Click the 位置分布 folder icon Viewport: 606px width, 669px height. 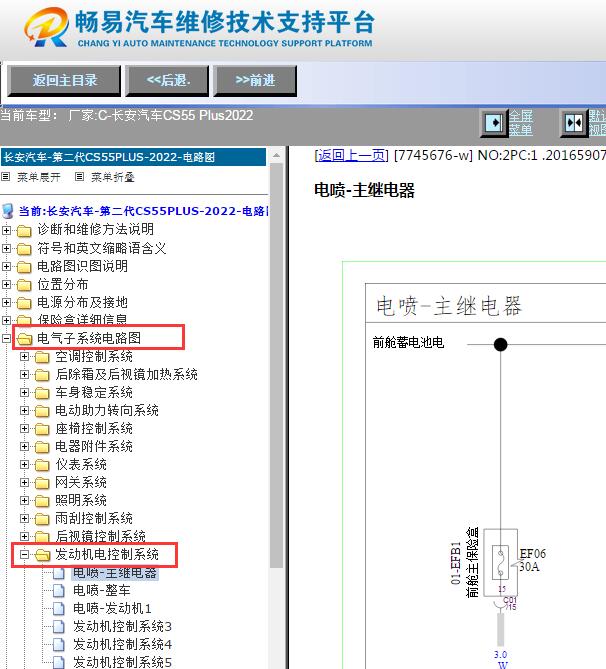coord(24,285)
